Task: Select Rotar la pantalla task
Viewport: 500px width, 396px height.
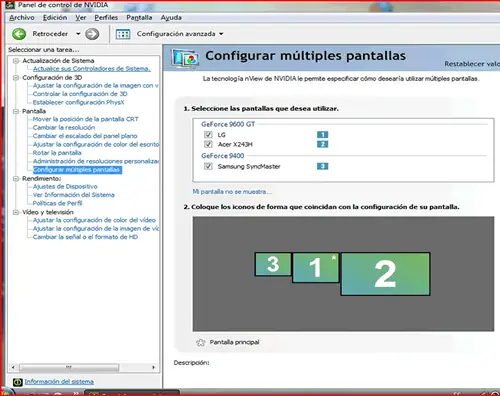Action: pos(57,153)
